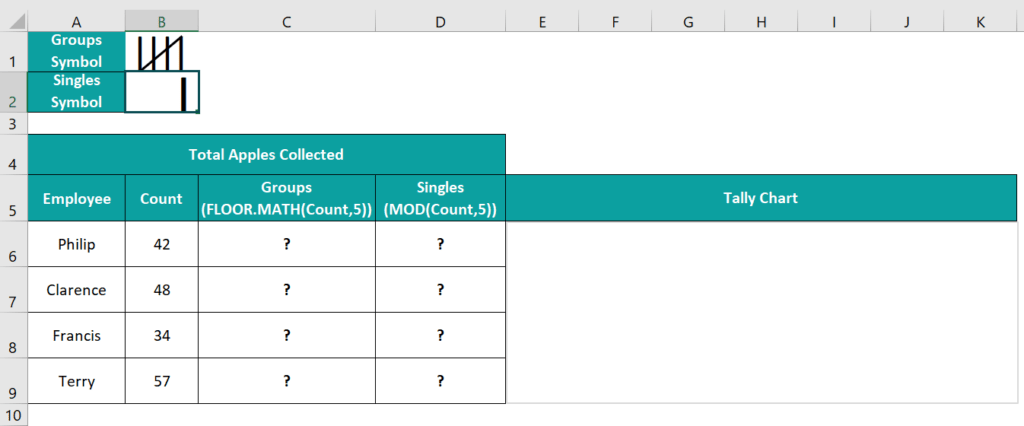Select row 6 header
This screenshot has height=426, width=1024.
[14, 244]
